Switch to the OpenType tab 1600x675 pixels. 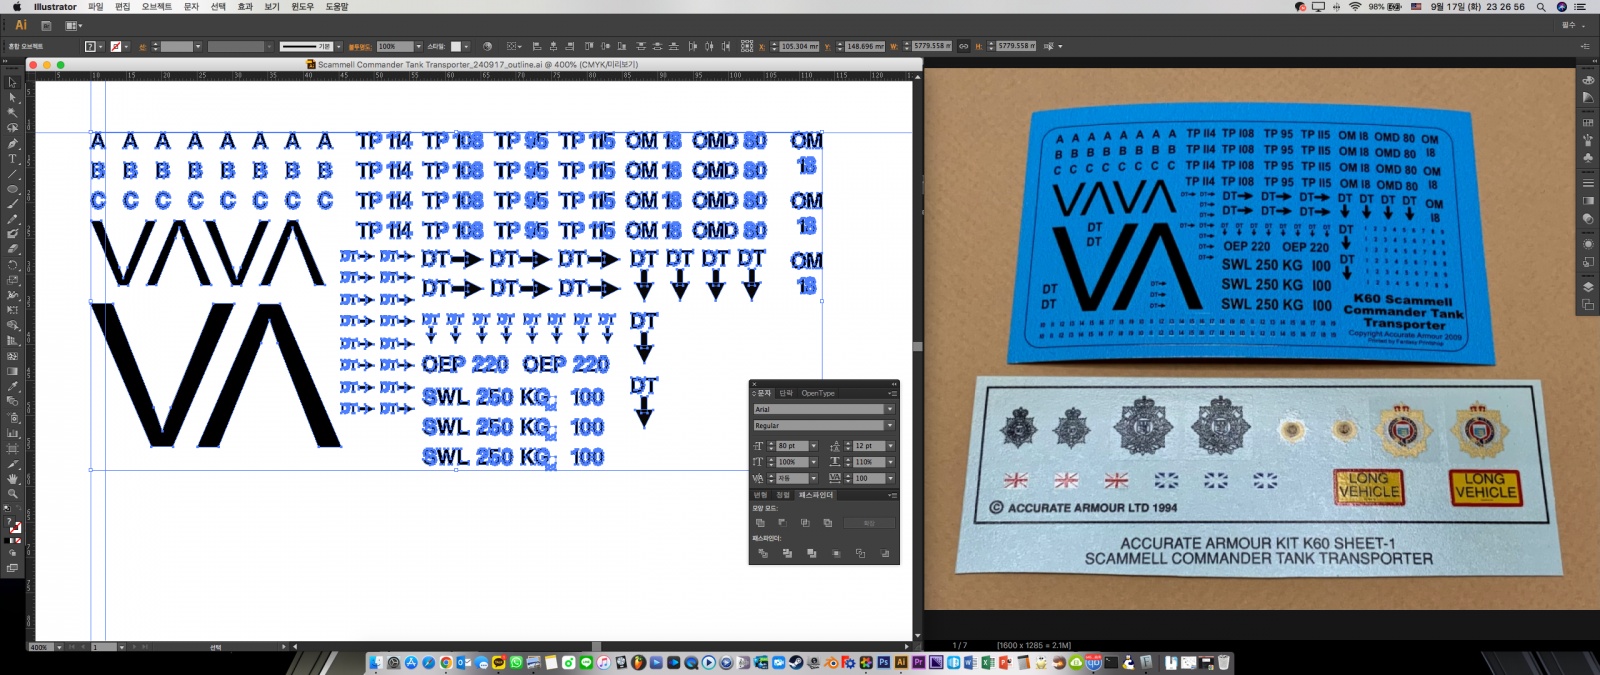(817, 393)
